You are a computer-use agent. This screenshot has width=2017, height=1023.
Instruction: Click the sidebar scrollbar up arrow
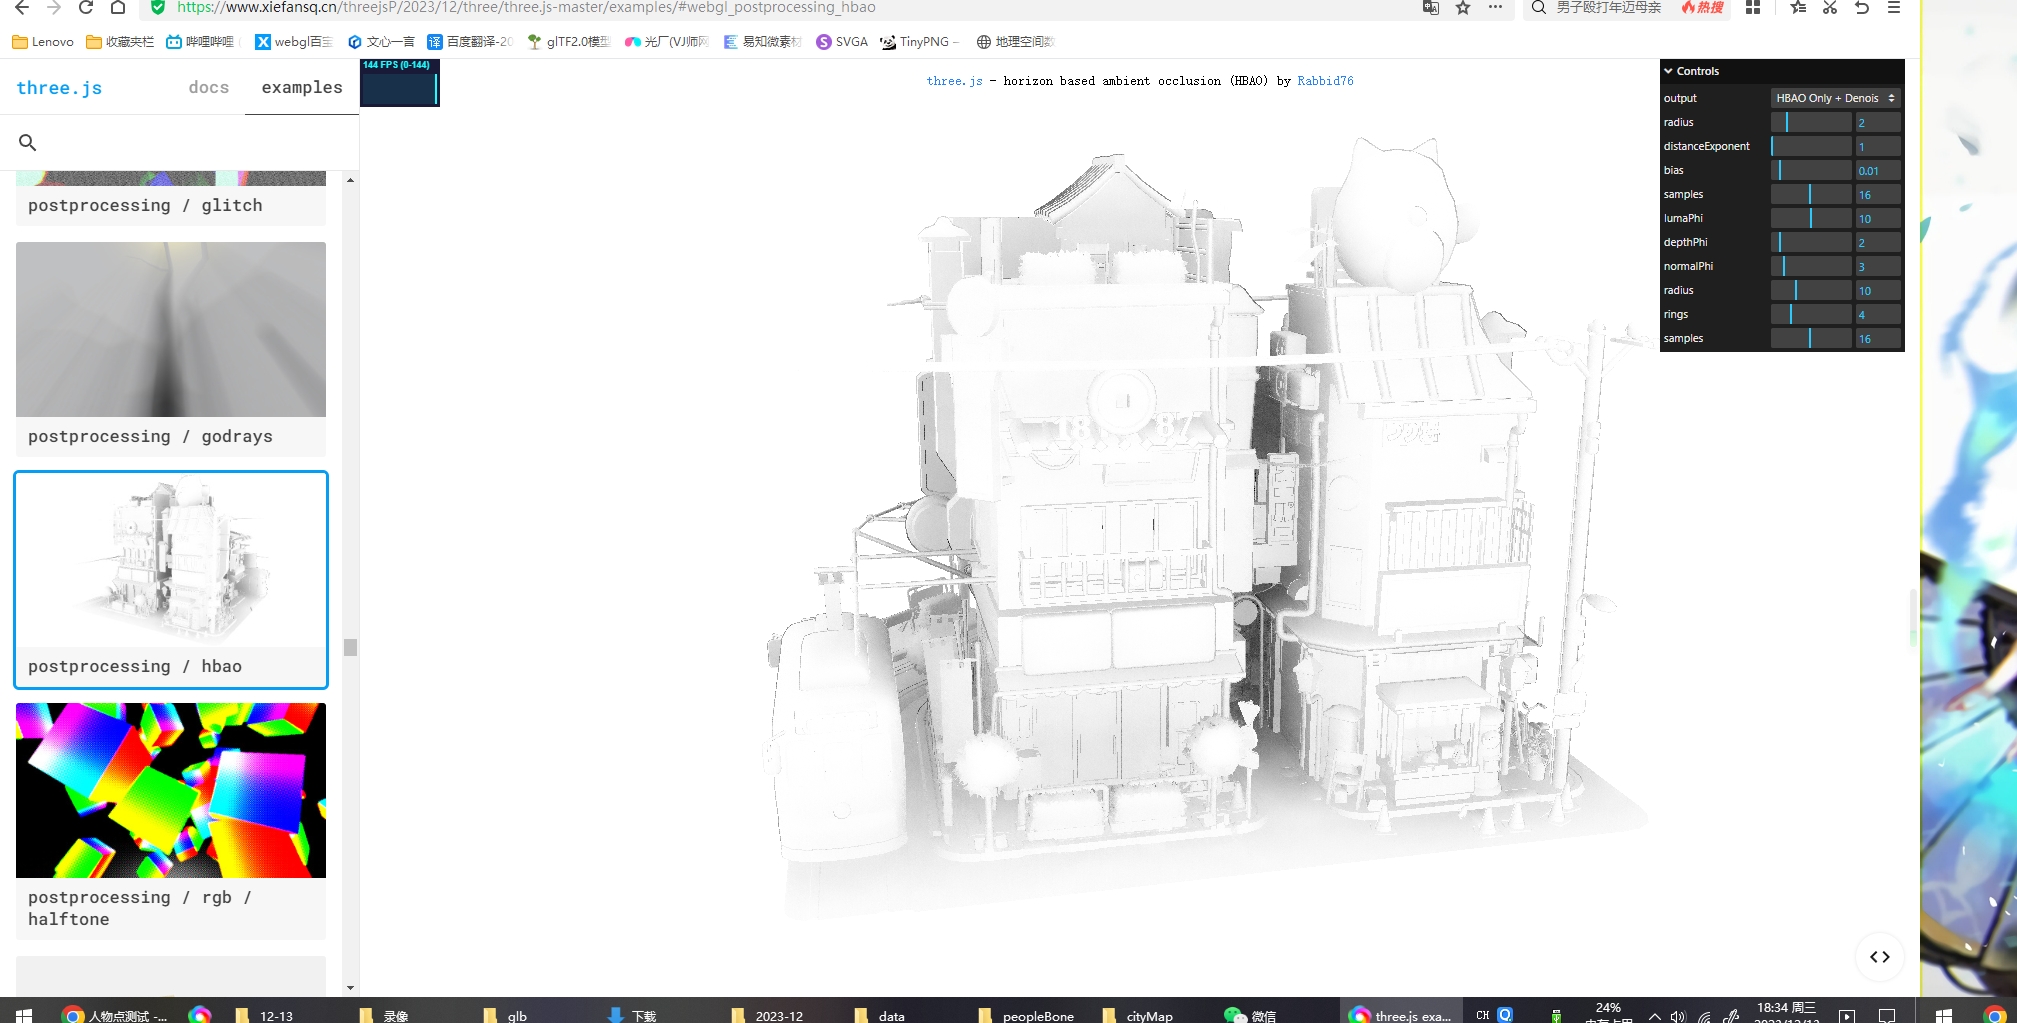coord(350,180)
